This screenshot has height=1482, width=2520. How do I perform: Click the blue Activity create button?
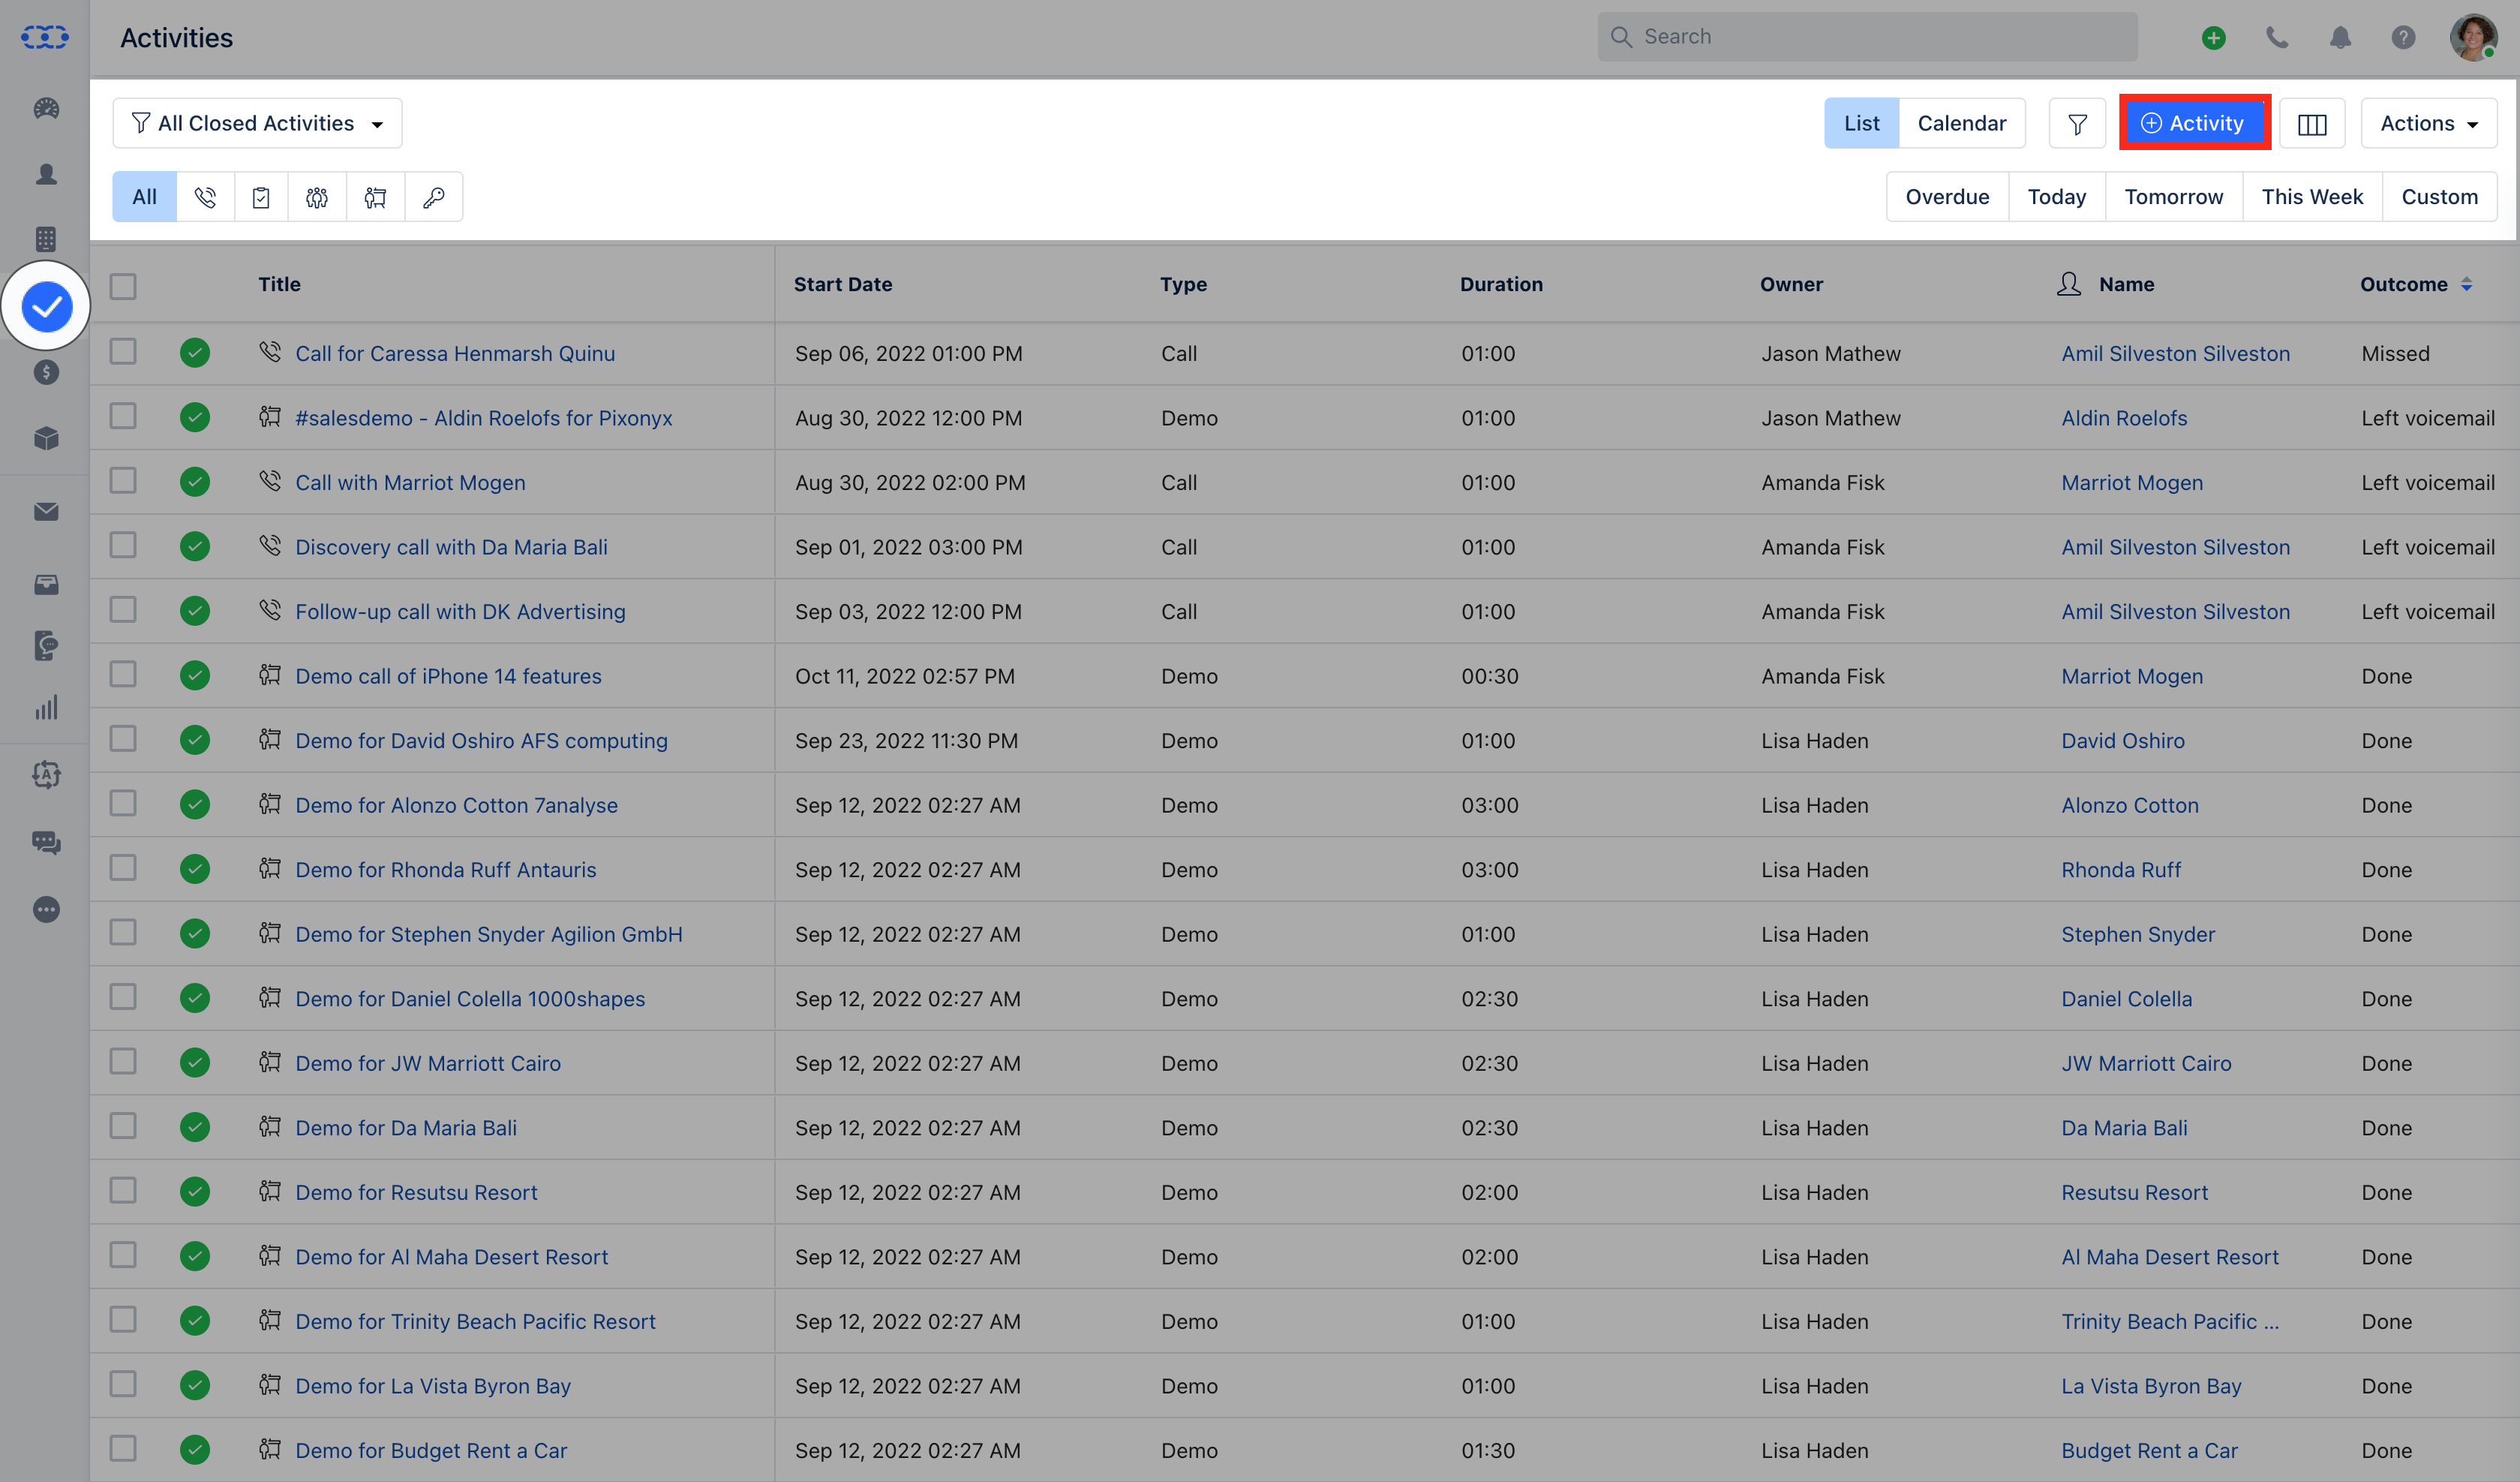pyautogui.click(x=2194, y=123)
